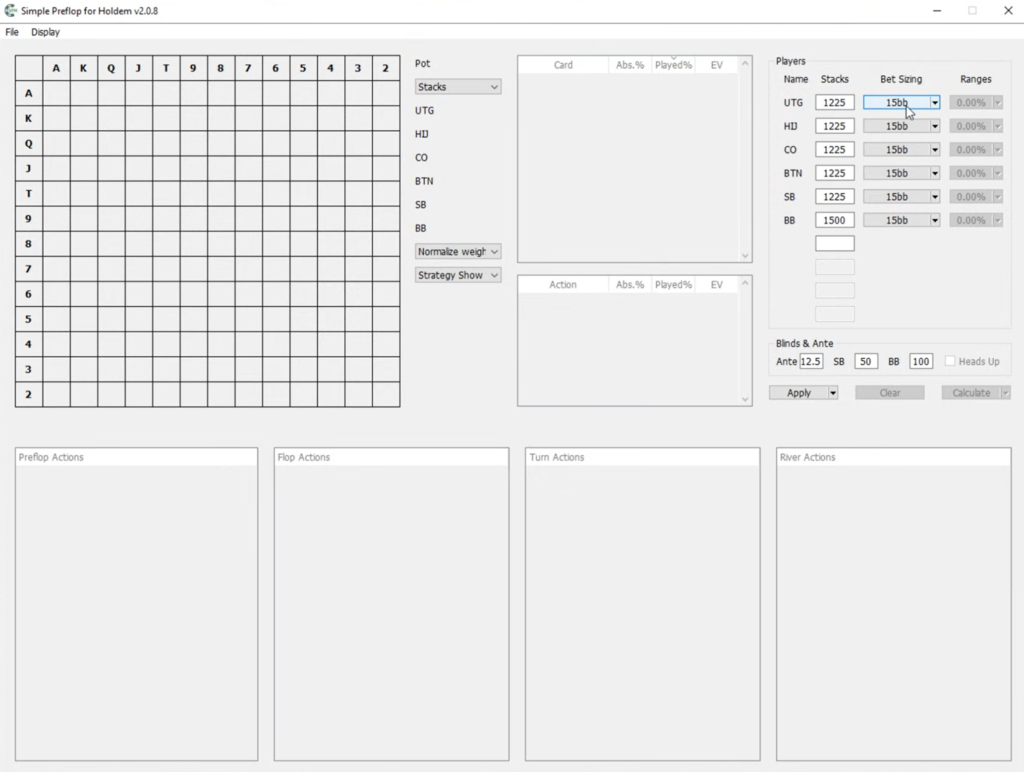Viewport: 1024px width, 772px height.
Task: Edit the BB blind value field
Action: pyautogui.click(x=921, y=361)
